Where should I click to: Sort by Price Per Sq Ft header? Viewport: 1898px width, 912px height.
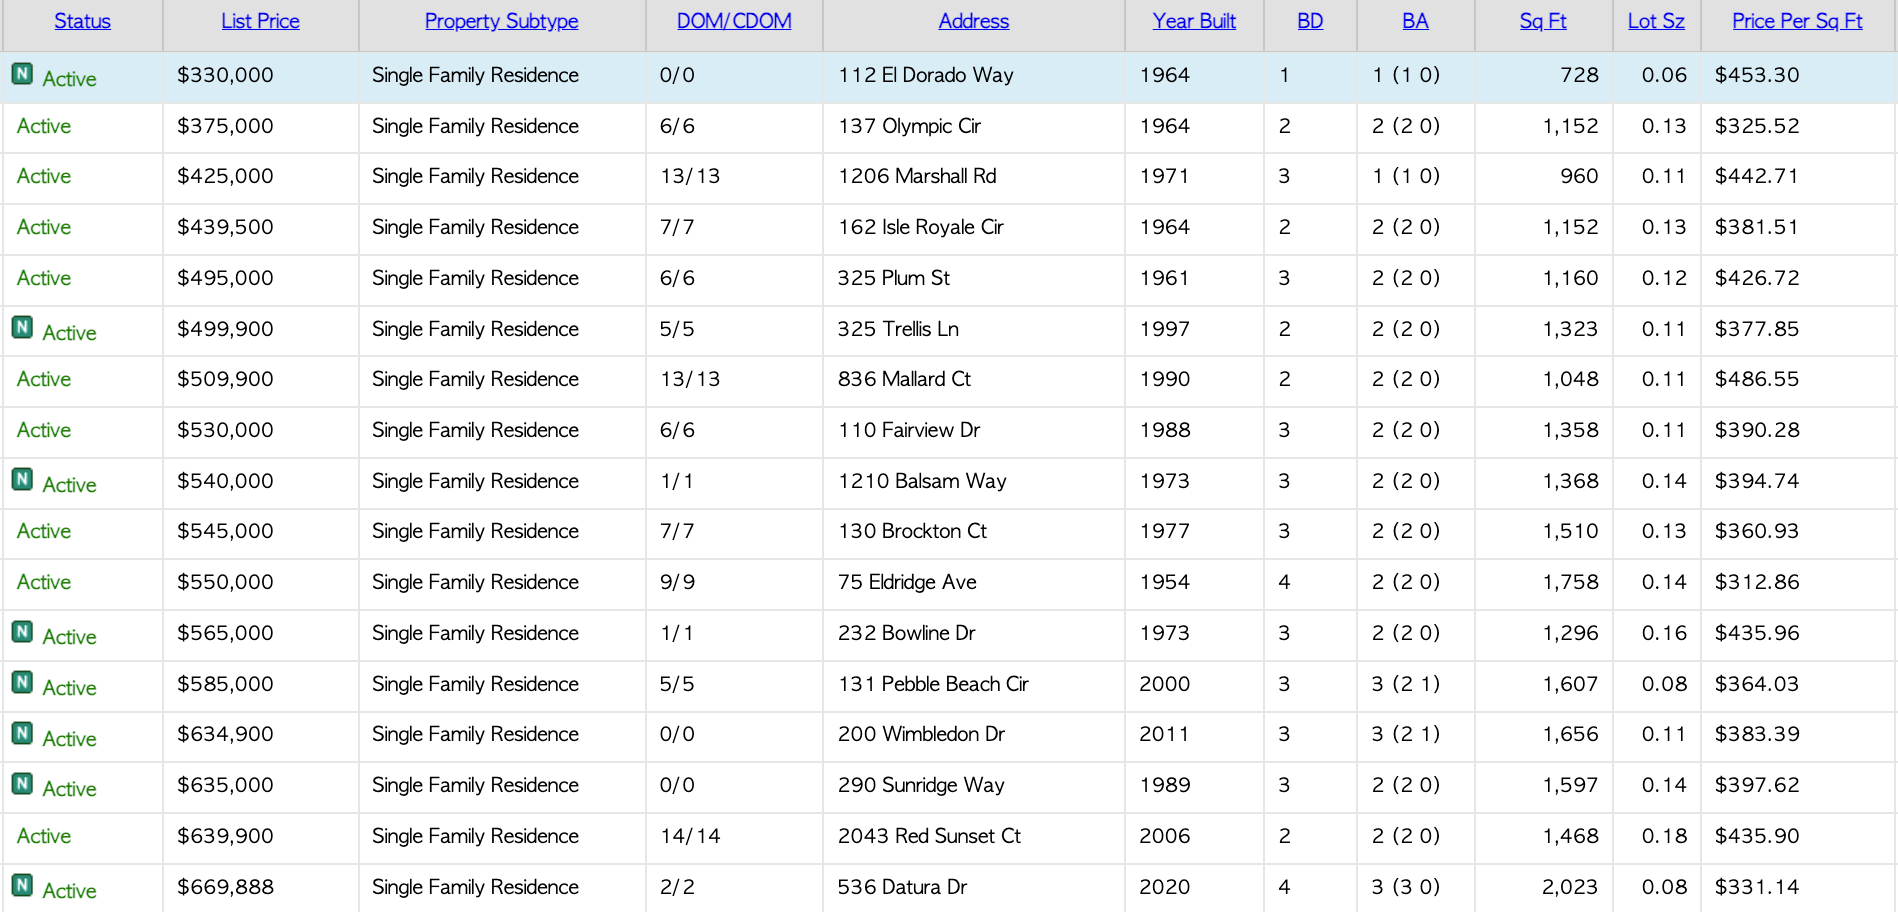pyautogui.click(x=1797, y=21)
